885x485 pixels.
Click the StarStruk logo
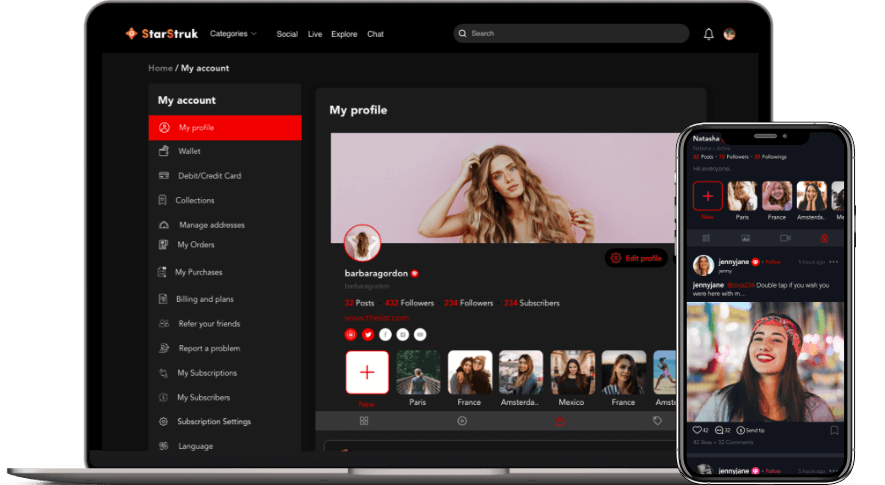point(161,34)
